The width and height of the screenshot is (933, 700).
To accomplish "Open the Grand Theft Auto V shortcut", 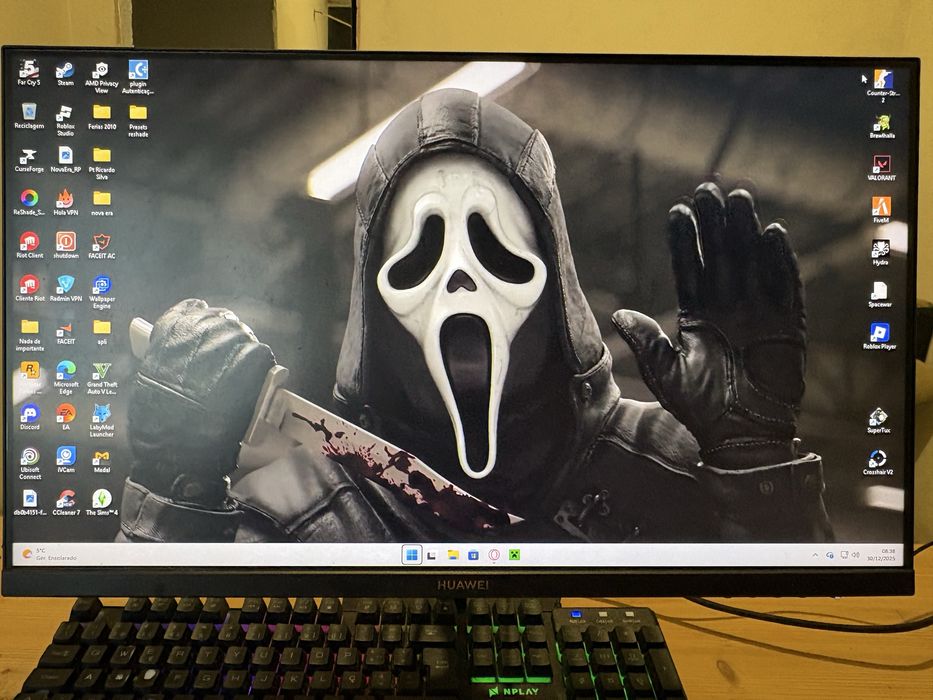I will pos(102,379).
